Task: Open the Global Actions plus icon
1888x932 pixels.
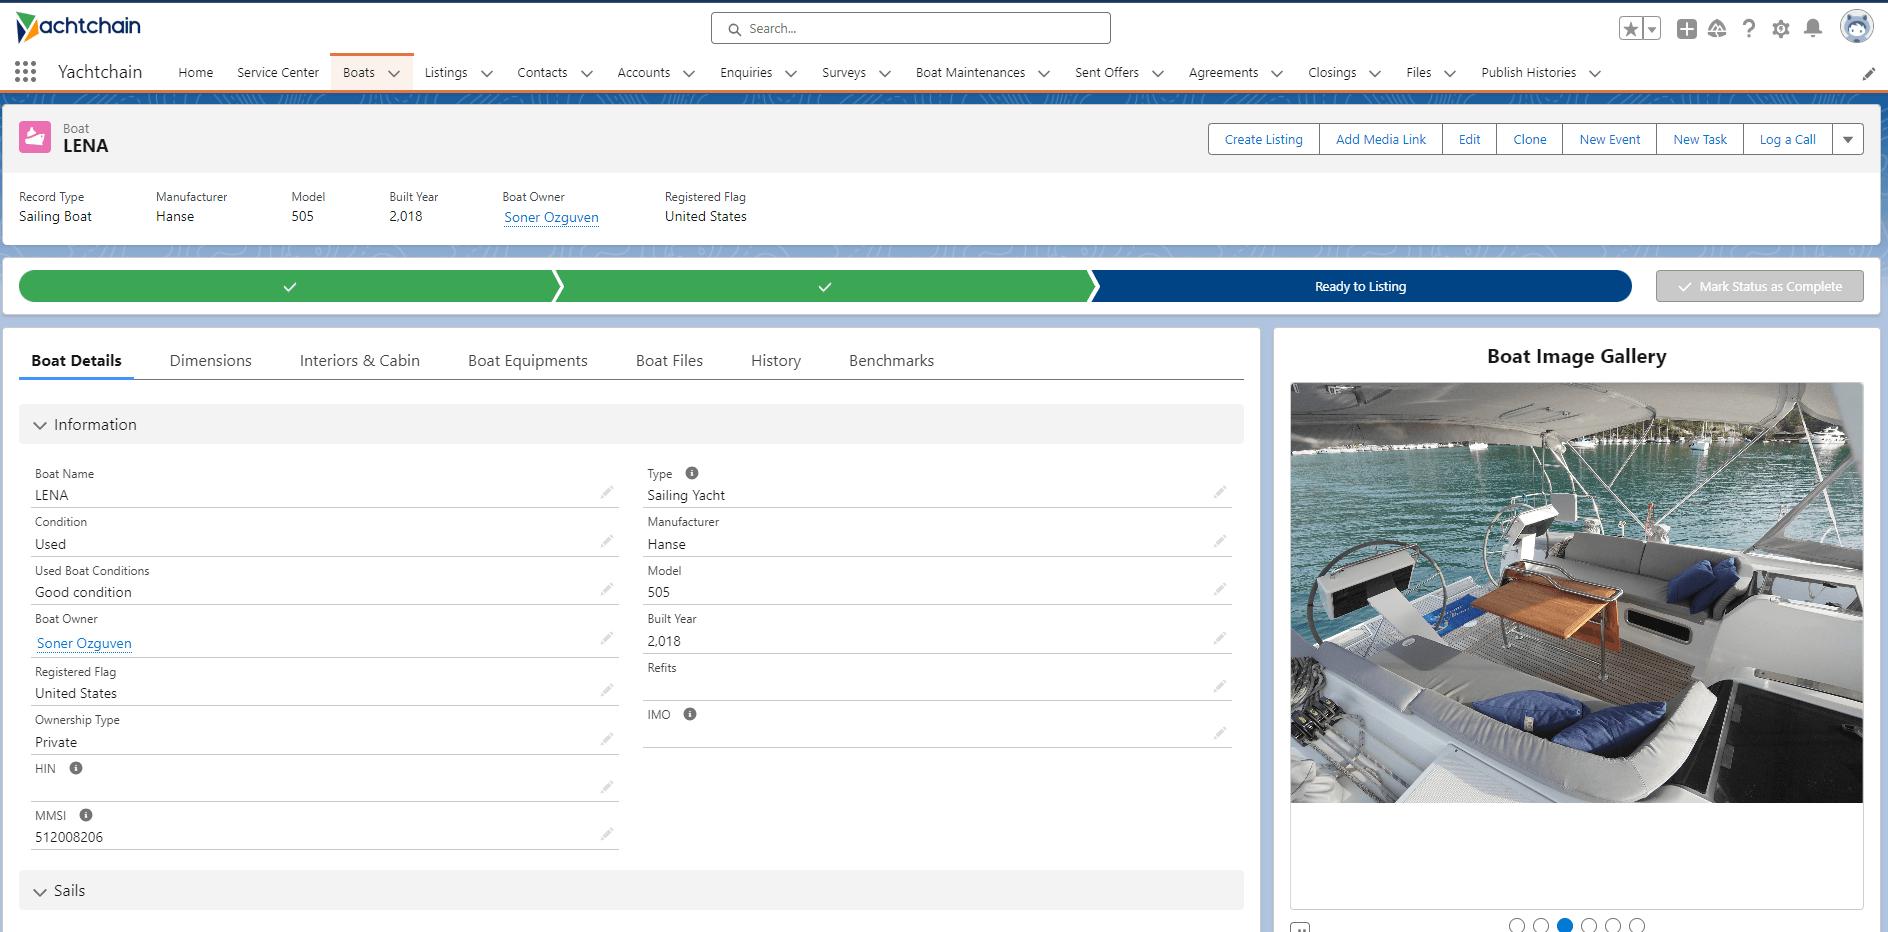Action: click(1686, 29)
